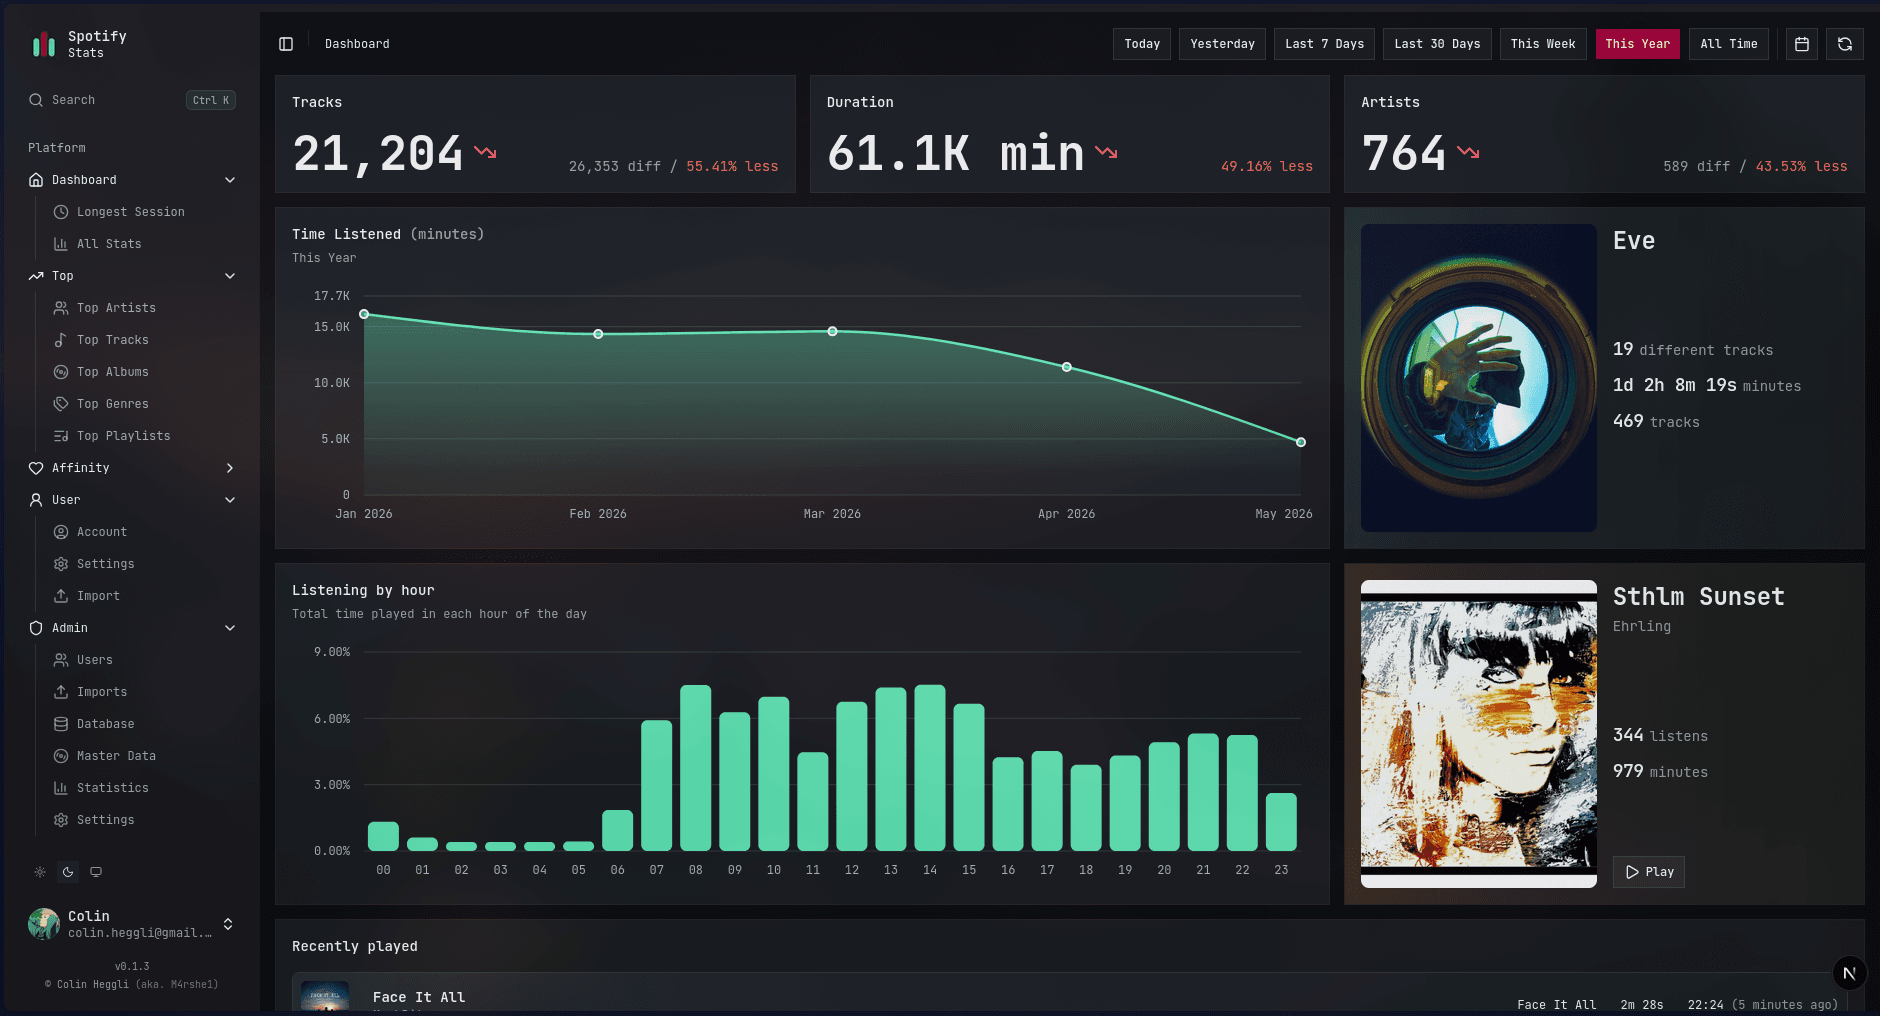Switch to dark theme moon icon

[68, 872]
